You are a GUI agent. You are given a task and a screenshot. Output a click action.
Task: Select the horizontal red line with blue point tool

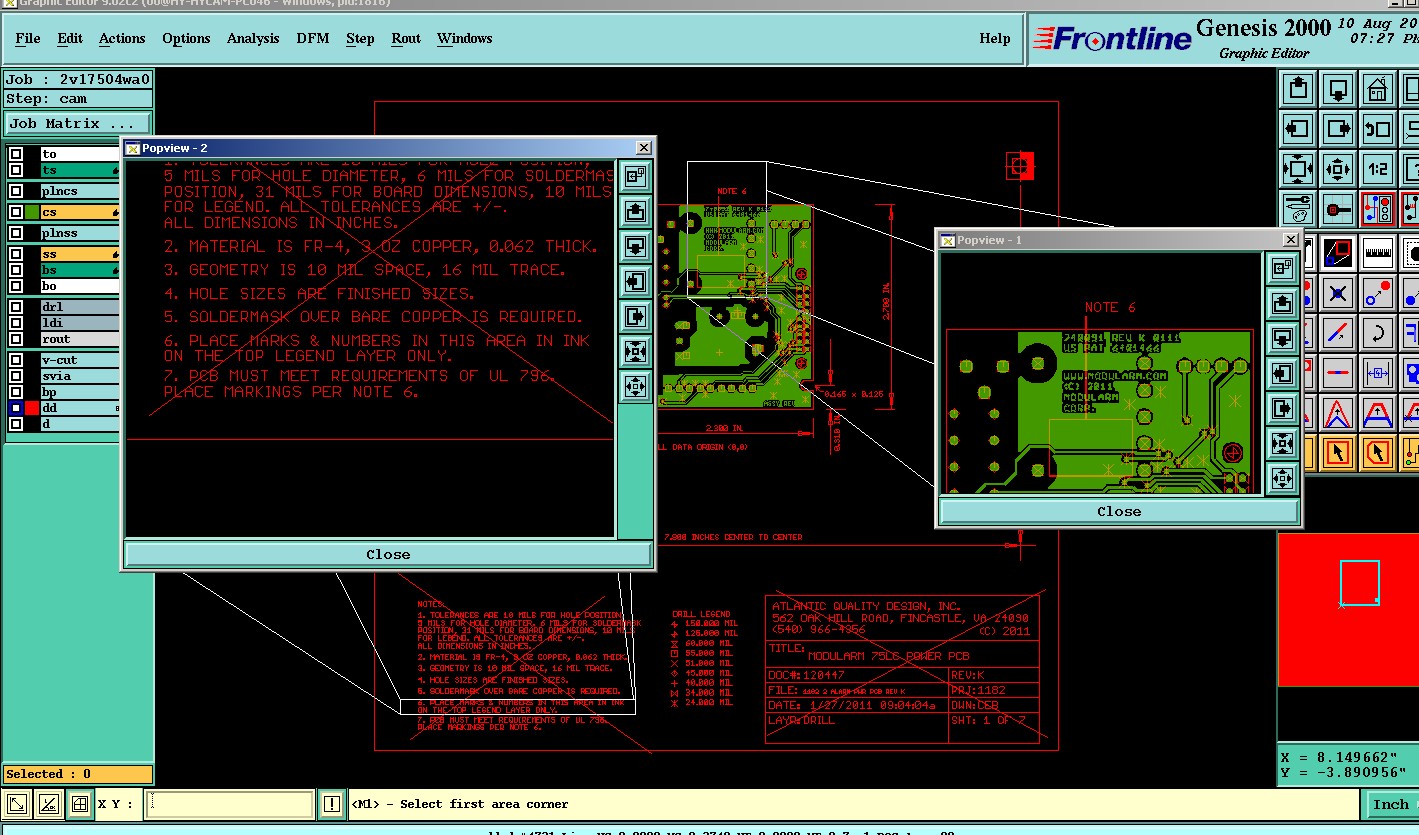tap(1338, 373)
